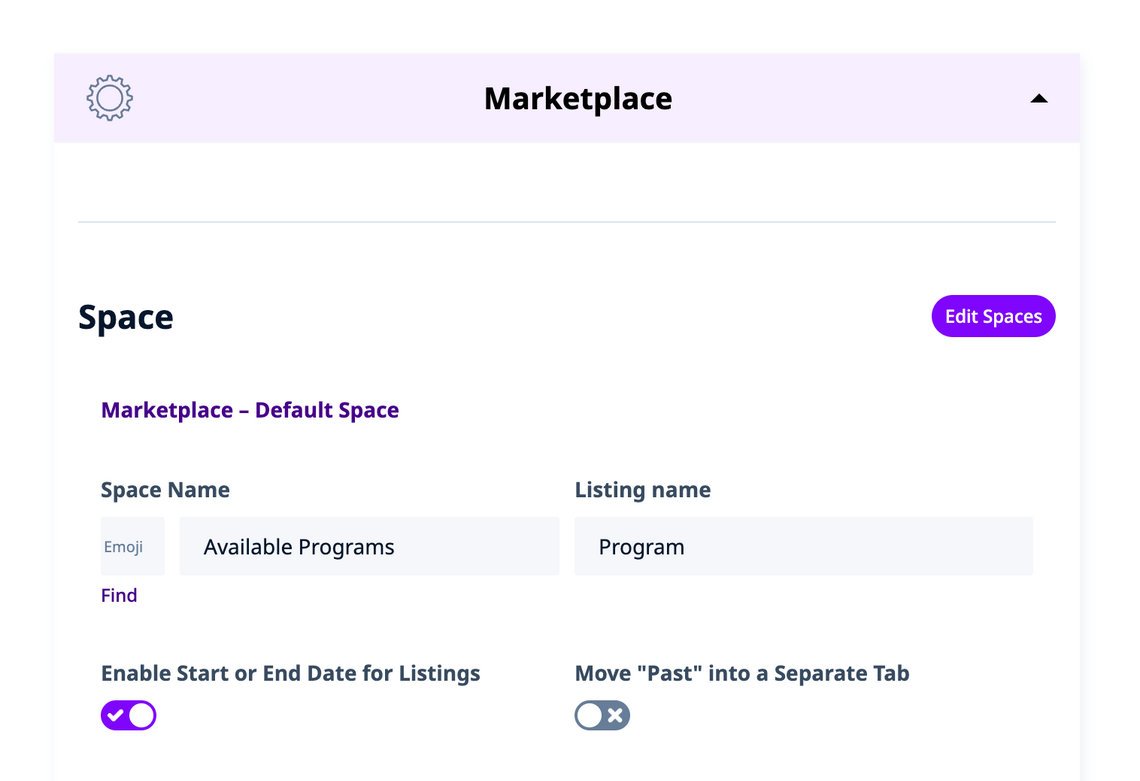The height and width of the screenshot is (781, 1140).
Task: Click the Listing name field containing Program
Action: 803,546
